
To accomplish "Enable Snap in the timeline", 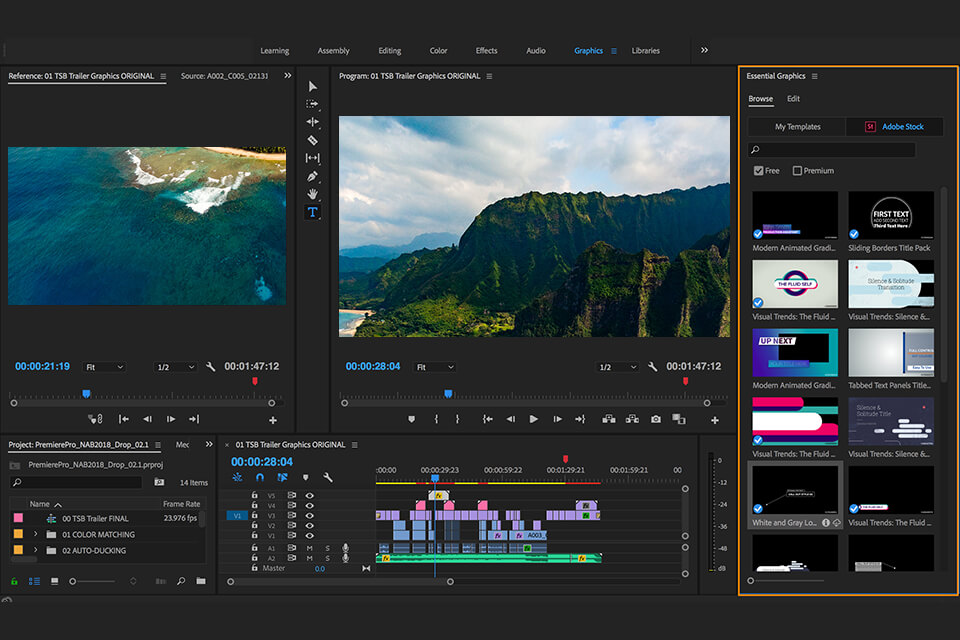I will (259, 477).
